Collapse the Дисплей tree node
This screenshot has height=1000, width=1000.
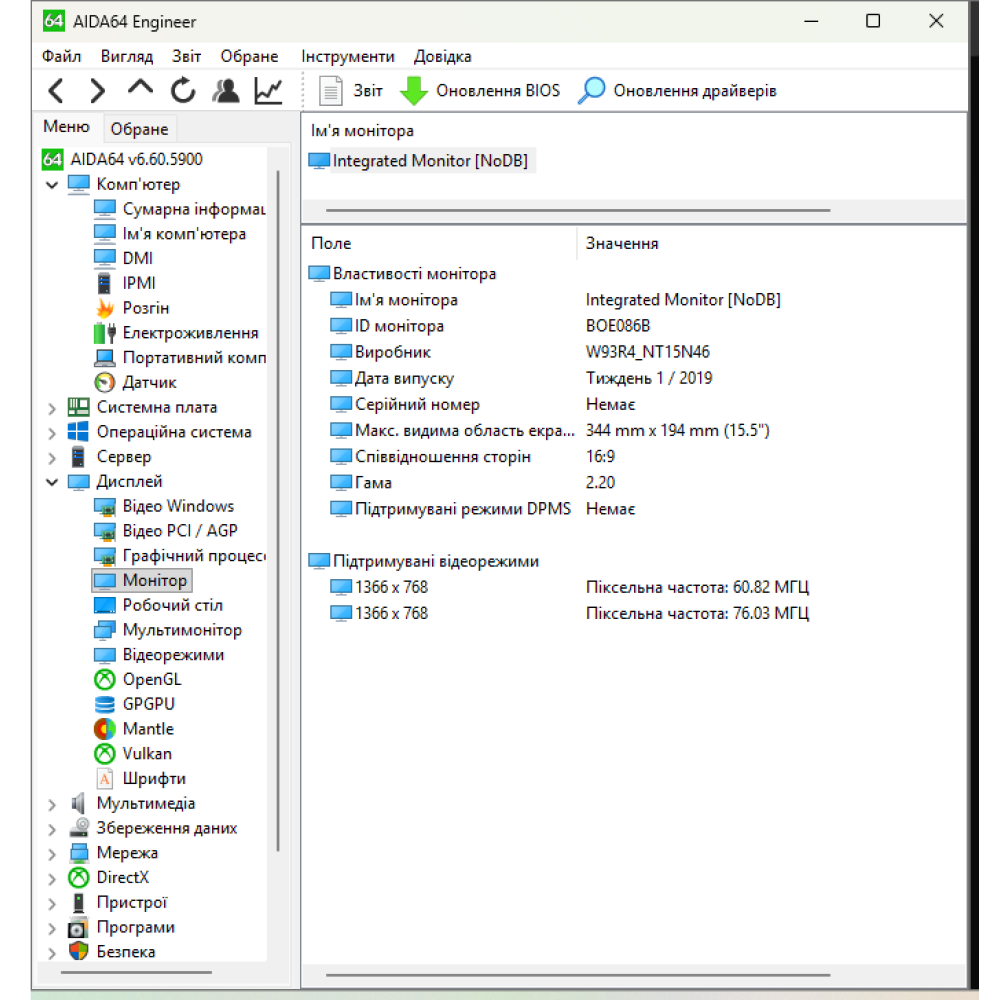pyautogui.click(x=52, y=482)
